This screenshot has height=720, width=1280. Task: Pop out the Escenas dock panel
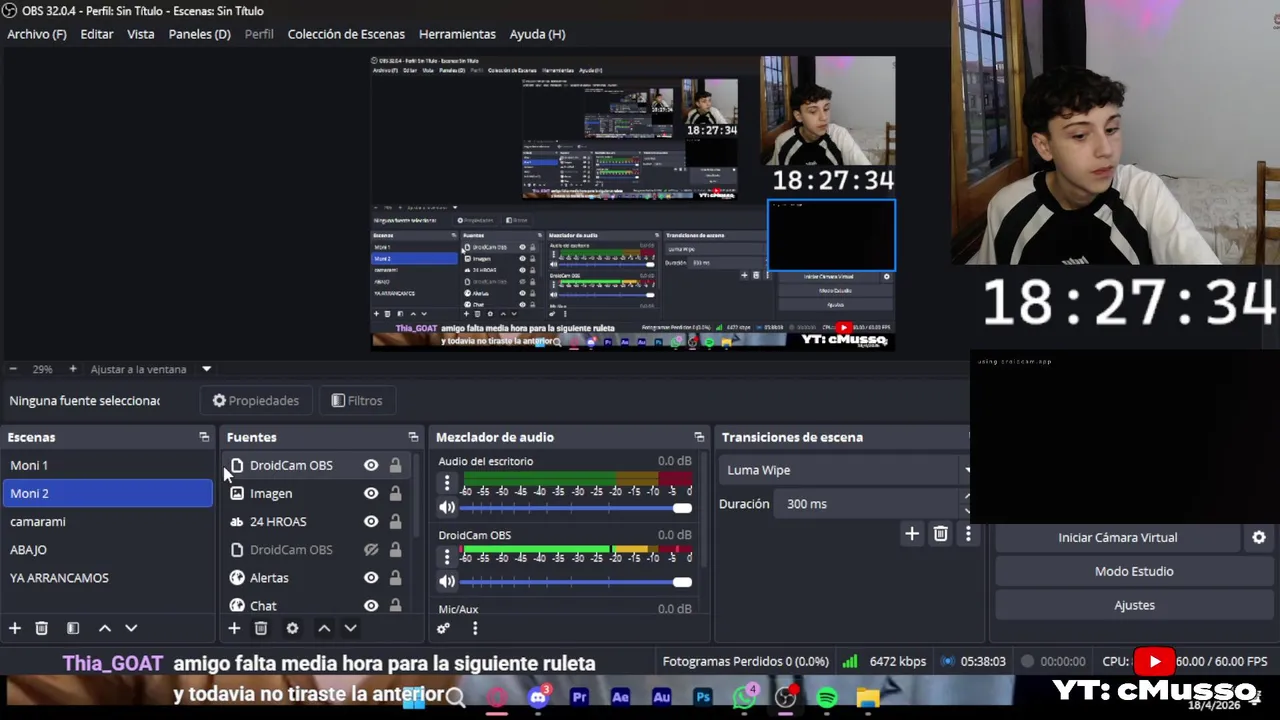point(204,437)
